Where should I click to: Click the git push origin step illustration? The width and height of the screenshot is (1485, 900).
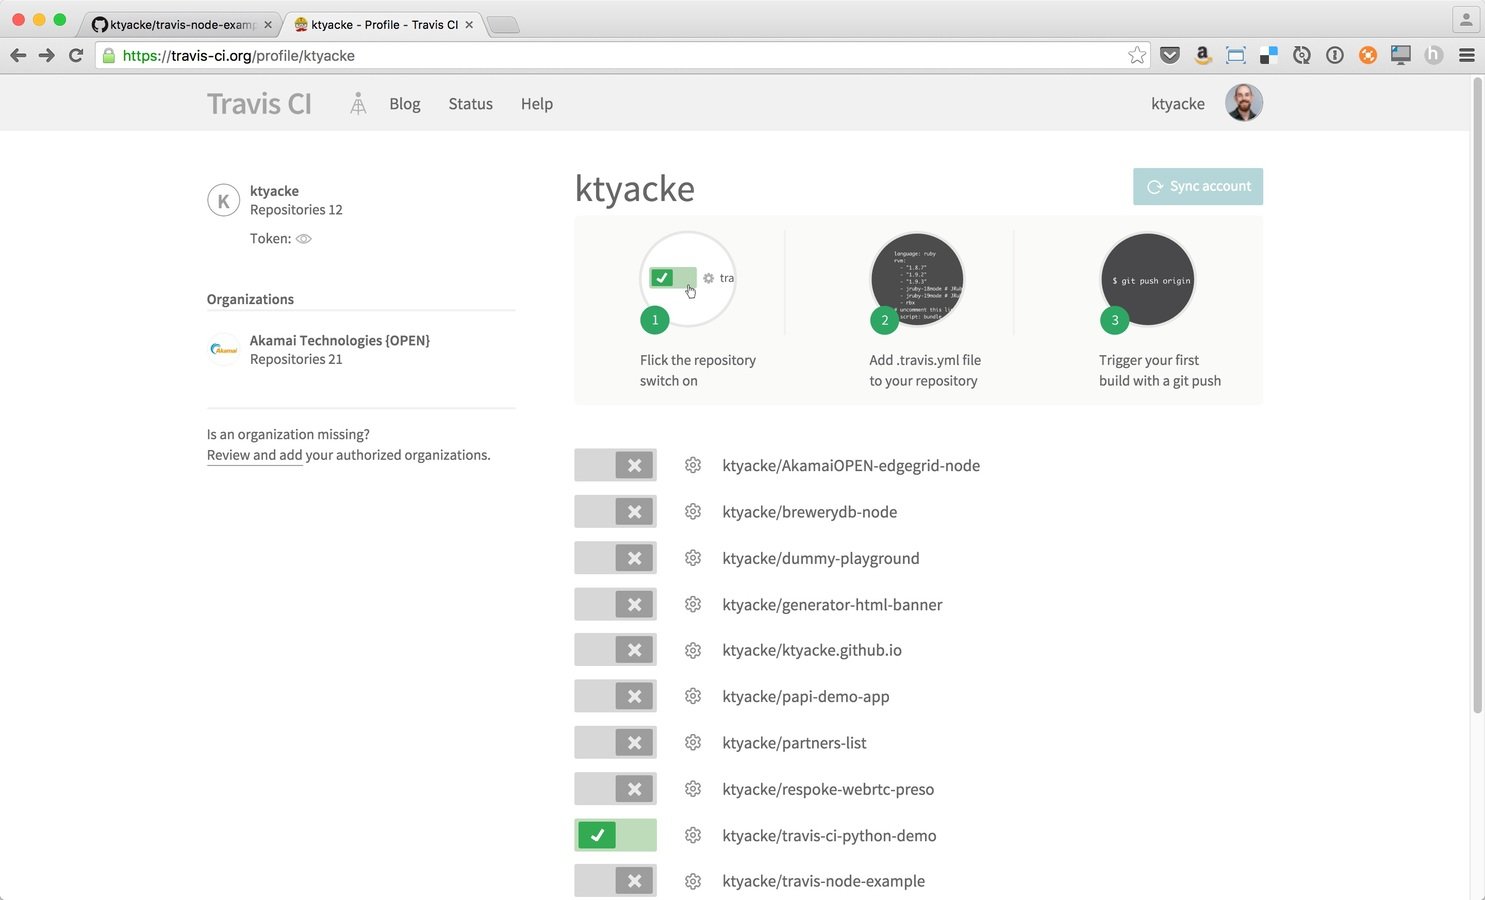1148,280
